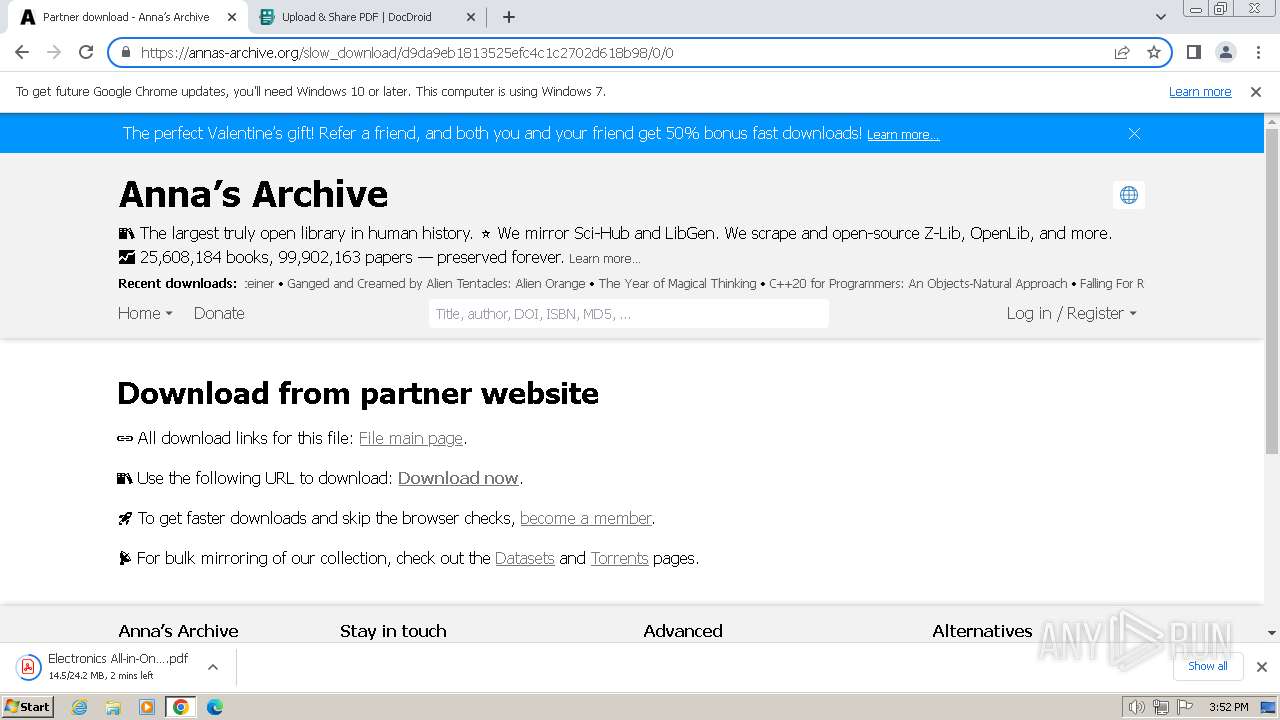Viewport: 1280px width, 720px height.
Task: Click the address bar URL
Action: [407, 53]
